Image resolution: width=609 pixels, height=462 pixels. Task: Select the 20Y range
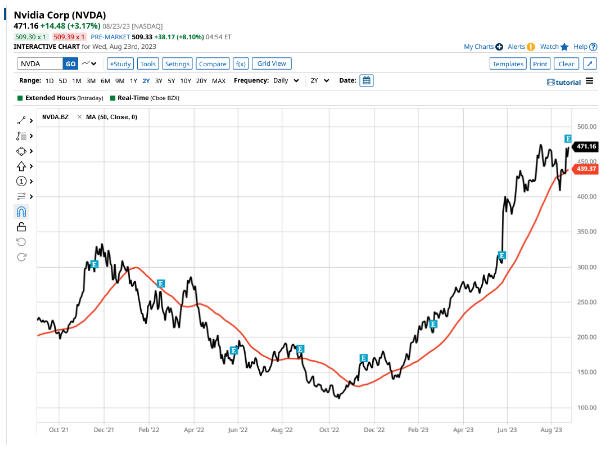pyautogui.click(x=201, y=81)
